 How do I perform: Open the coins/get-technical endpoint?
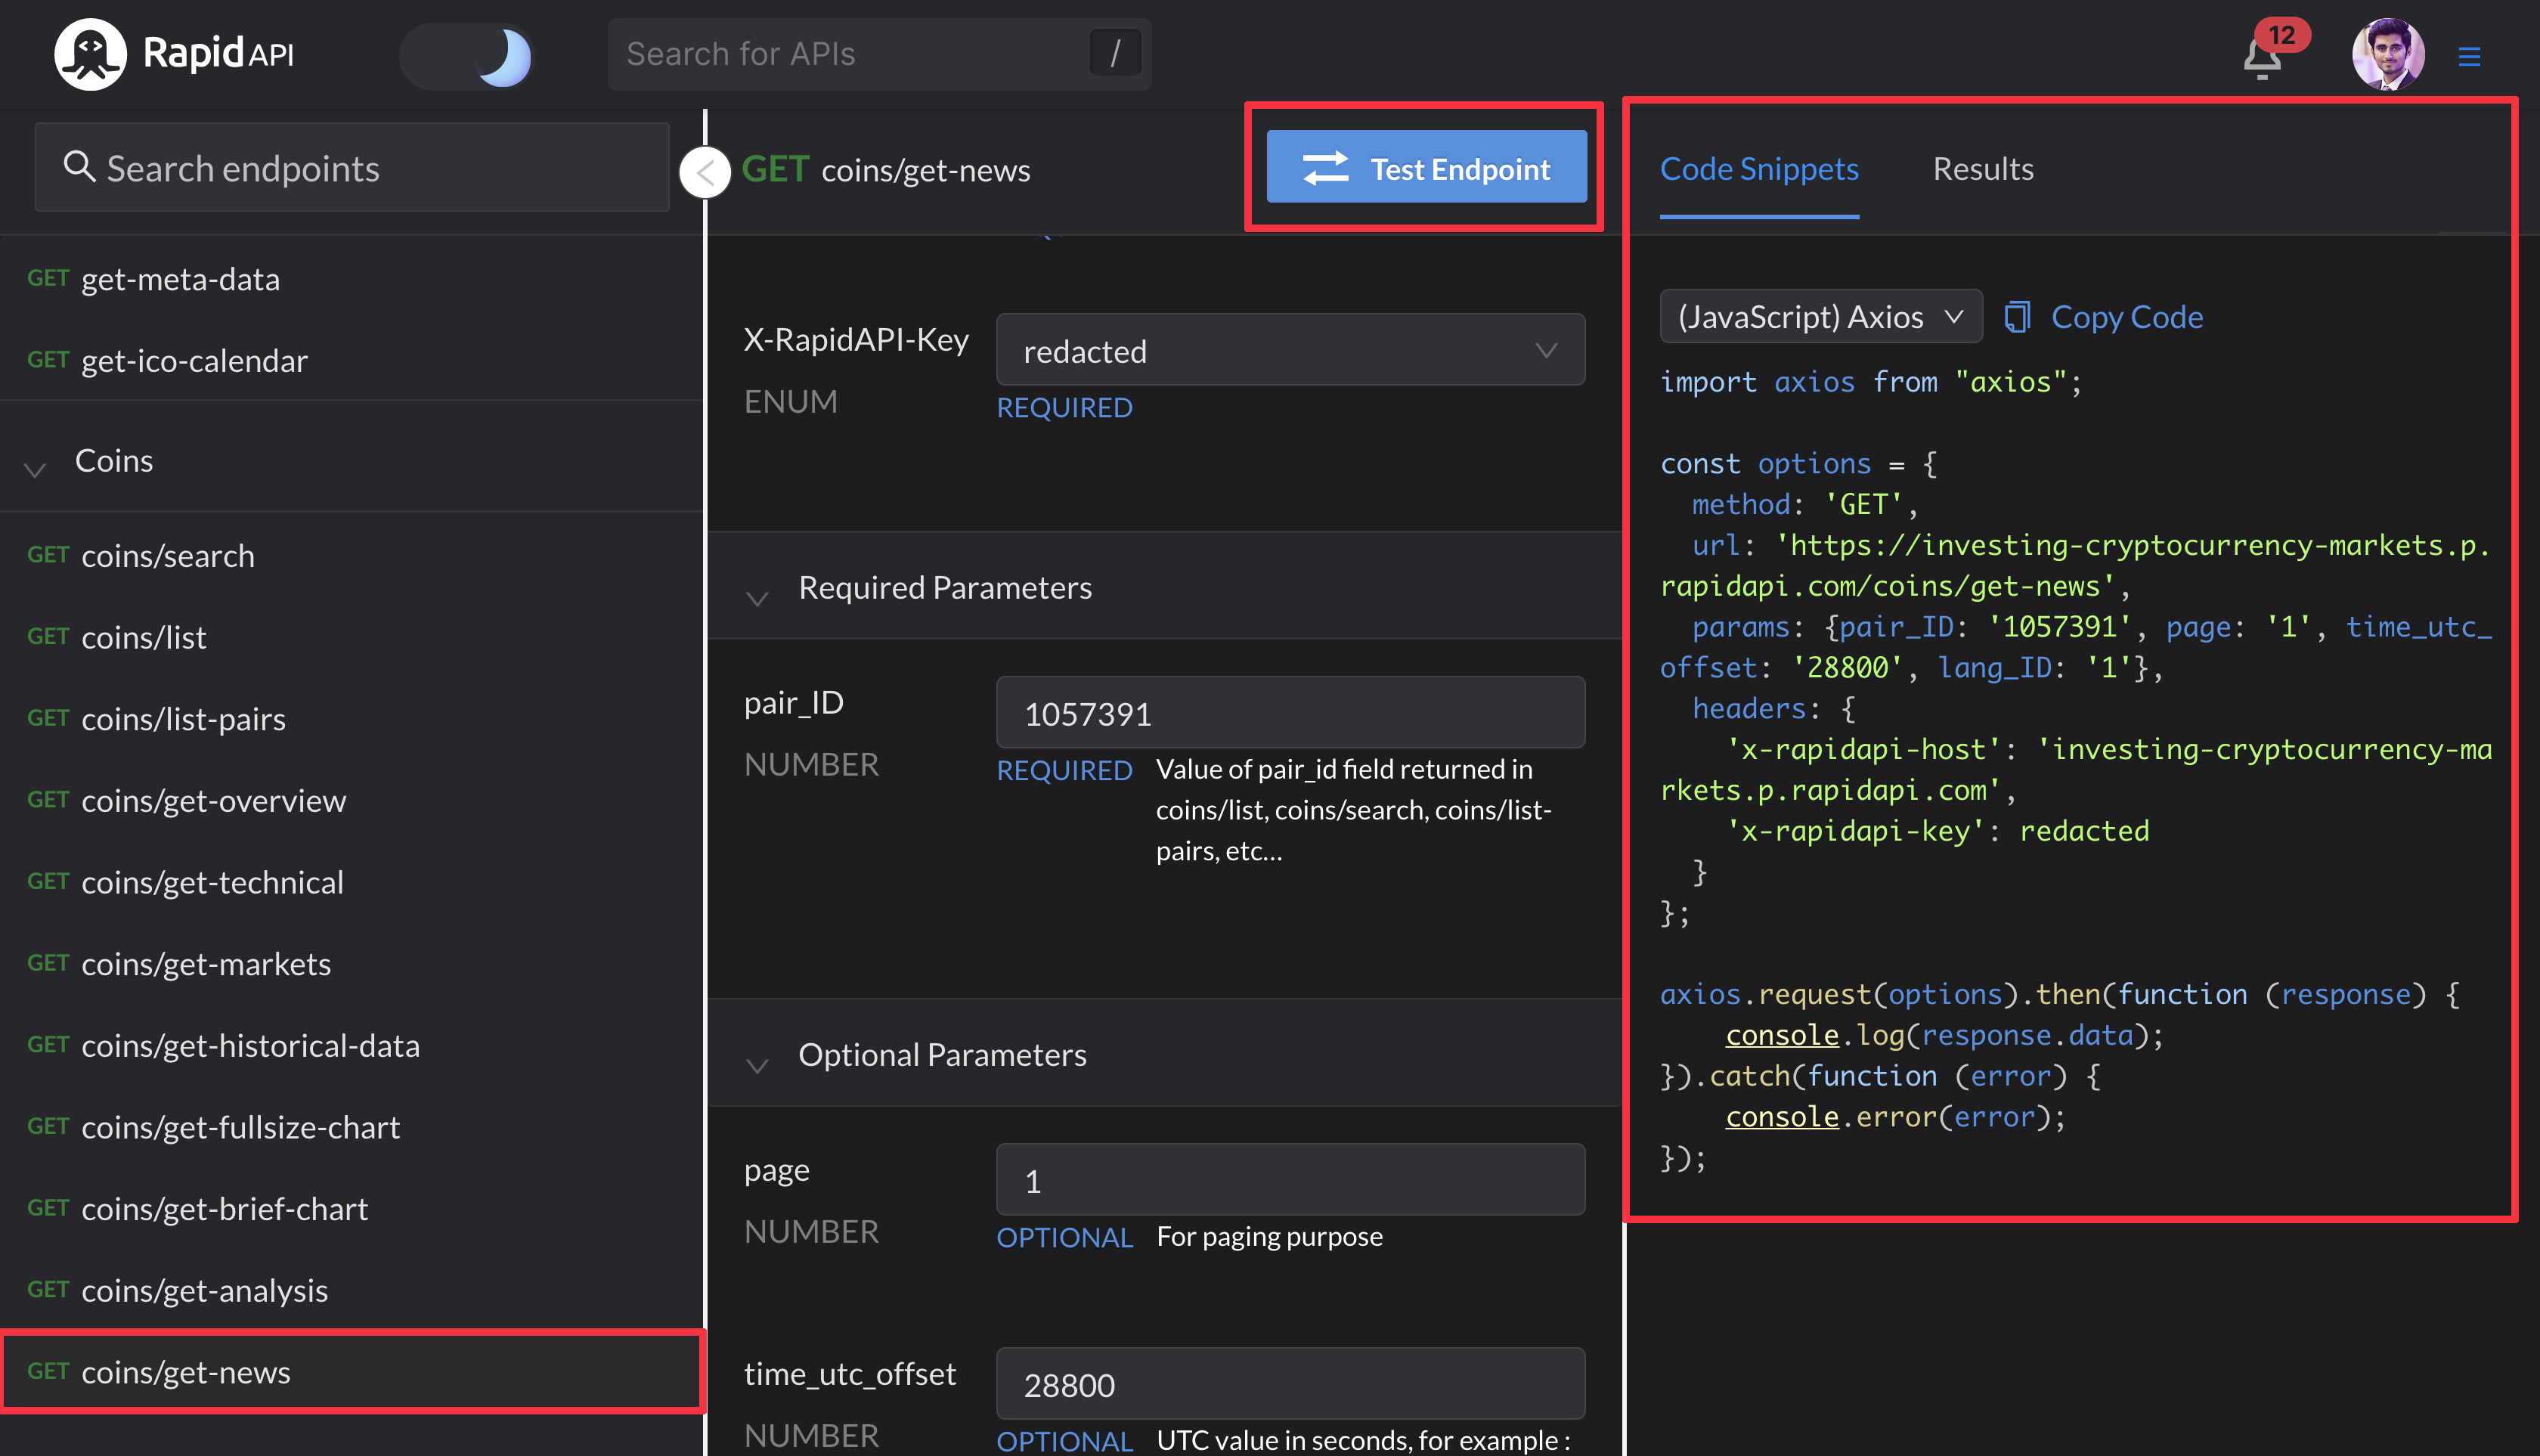pyautogui.click(x=212, y=882)
